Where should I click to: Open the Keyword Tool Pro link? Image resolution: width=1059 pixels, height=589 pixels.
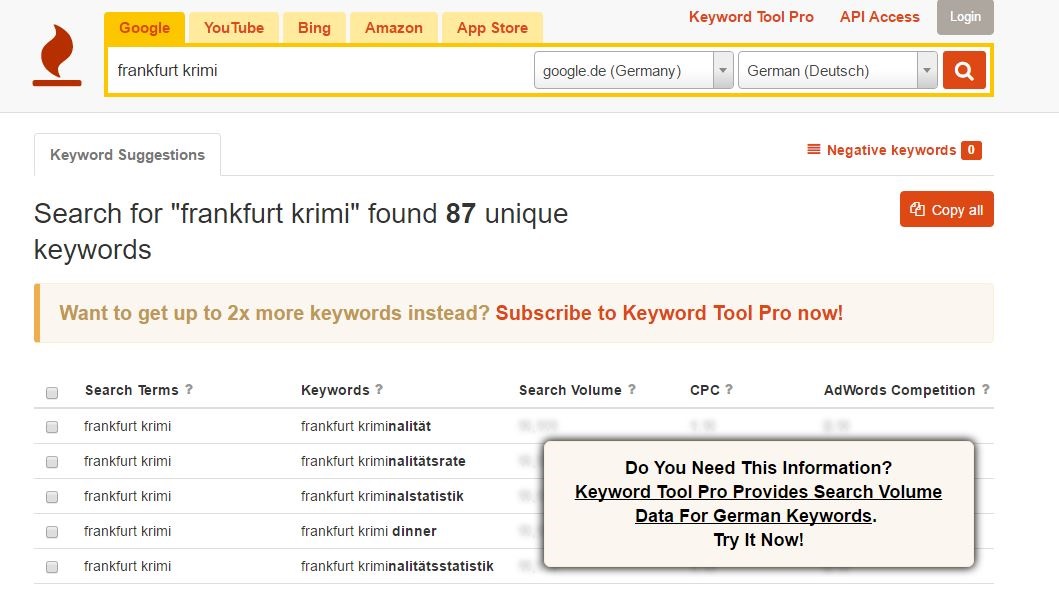(751, 17)
